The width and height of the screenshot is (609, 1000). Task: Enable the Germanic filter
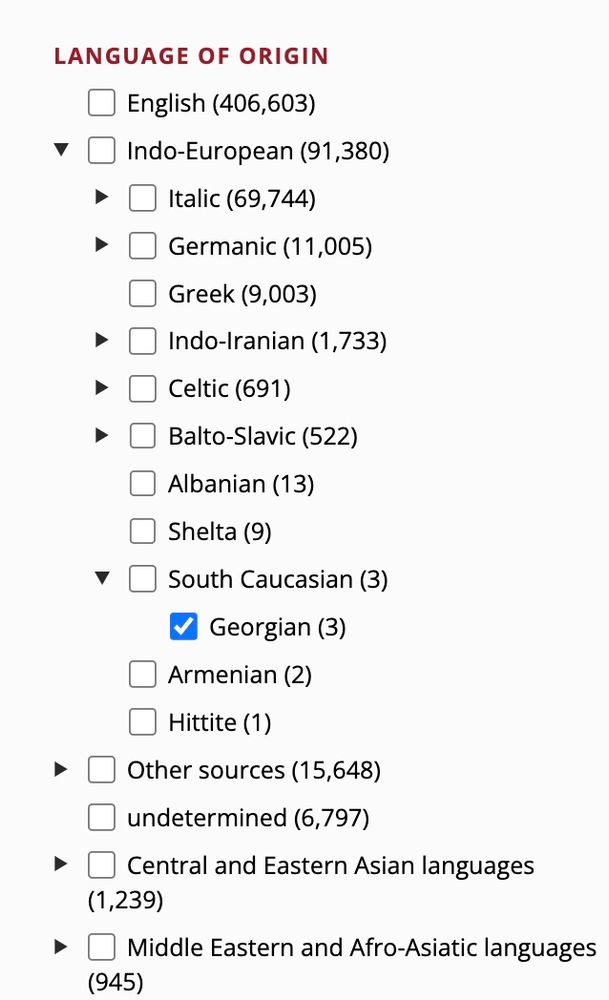[142, 245]
